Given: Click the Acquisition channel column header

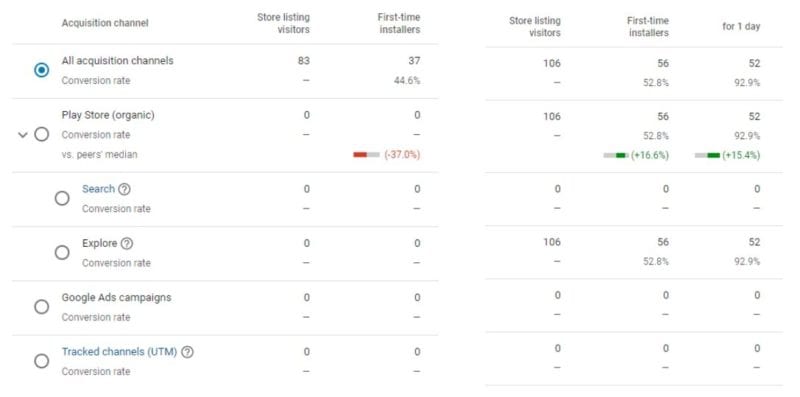Looking at the screenshot, I should click(105, 23).
